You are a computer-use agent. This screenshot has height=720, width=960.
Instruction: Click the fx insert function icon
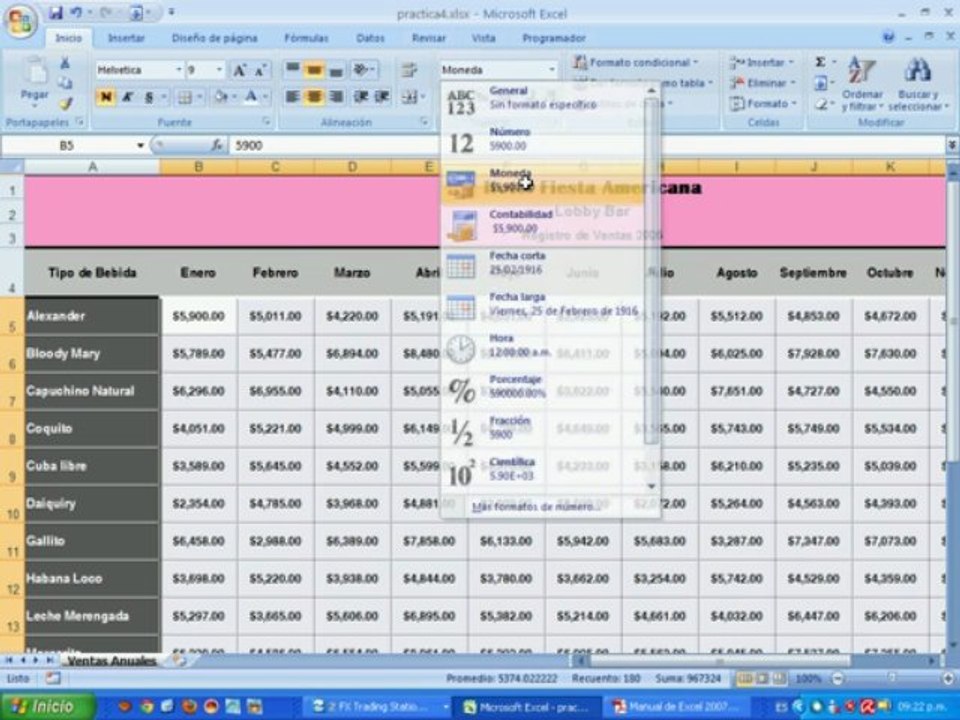(217, 145)
